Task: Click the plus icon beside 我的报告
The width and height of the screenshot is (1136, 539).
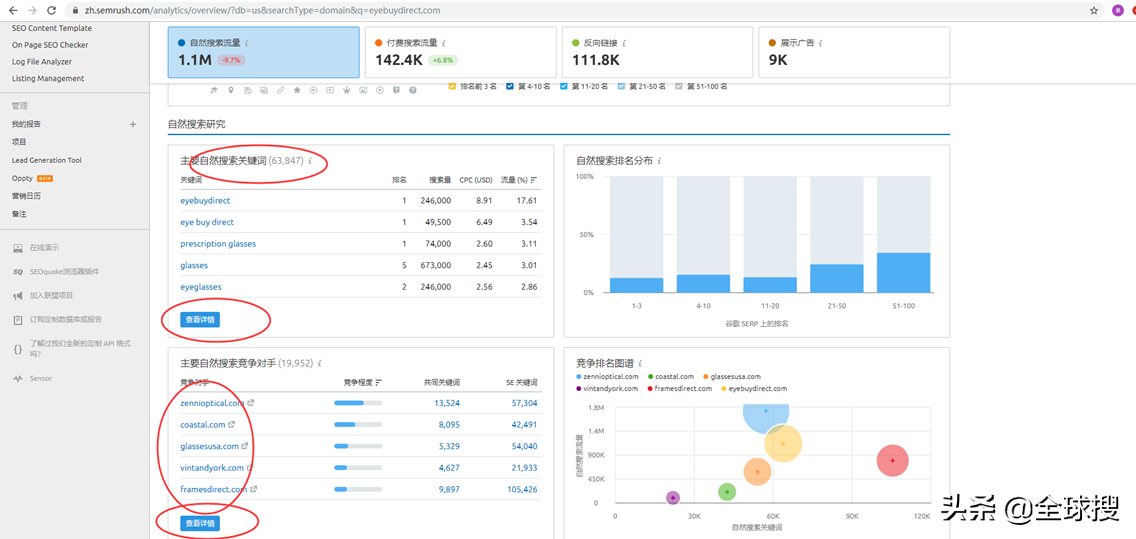Action: (x=133, y=124)
